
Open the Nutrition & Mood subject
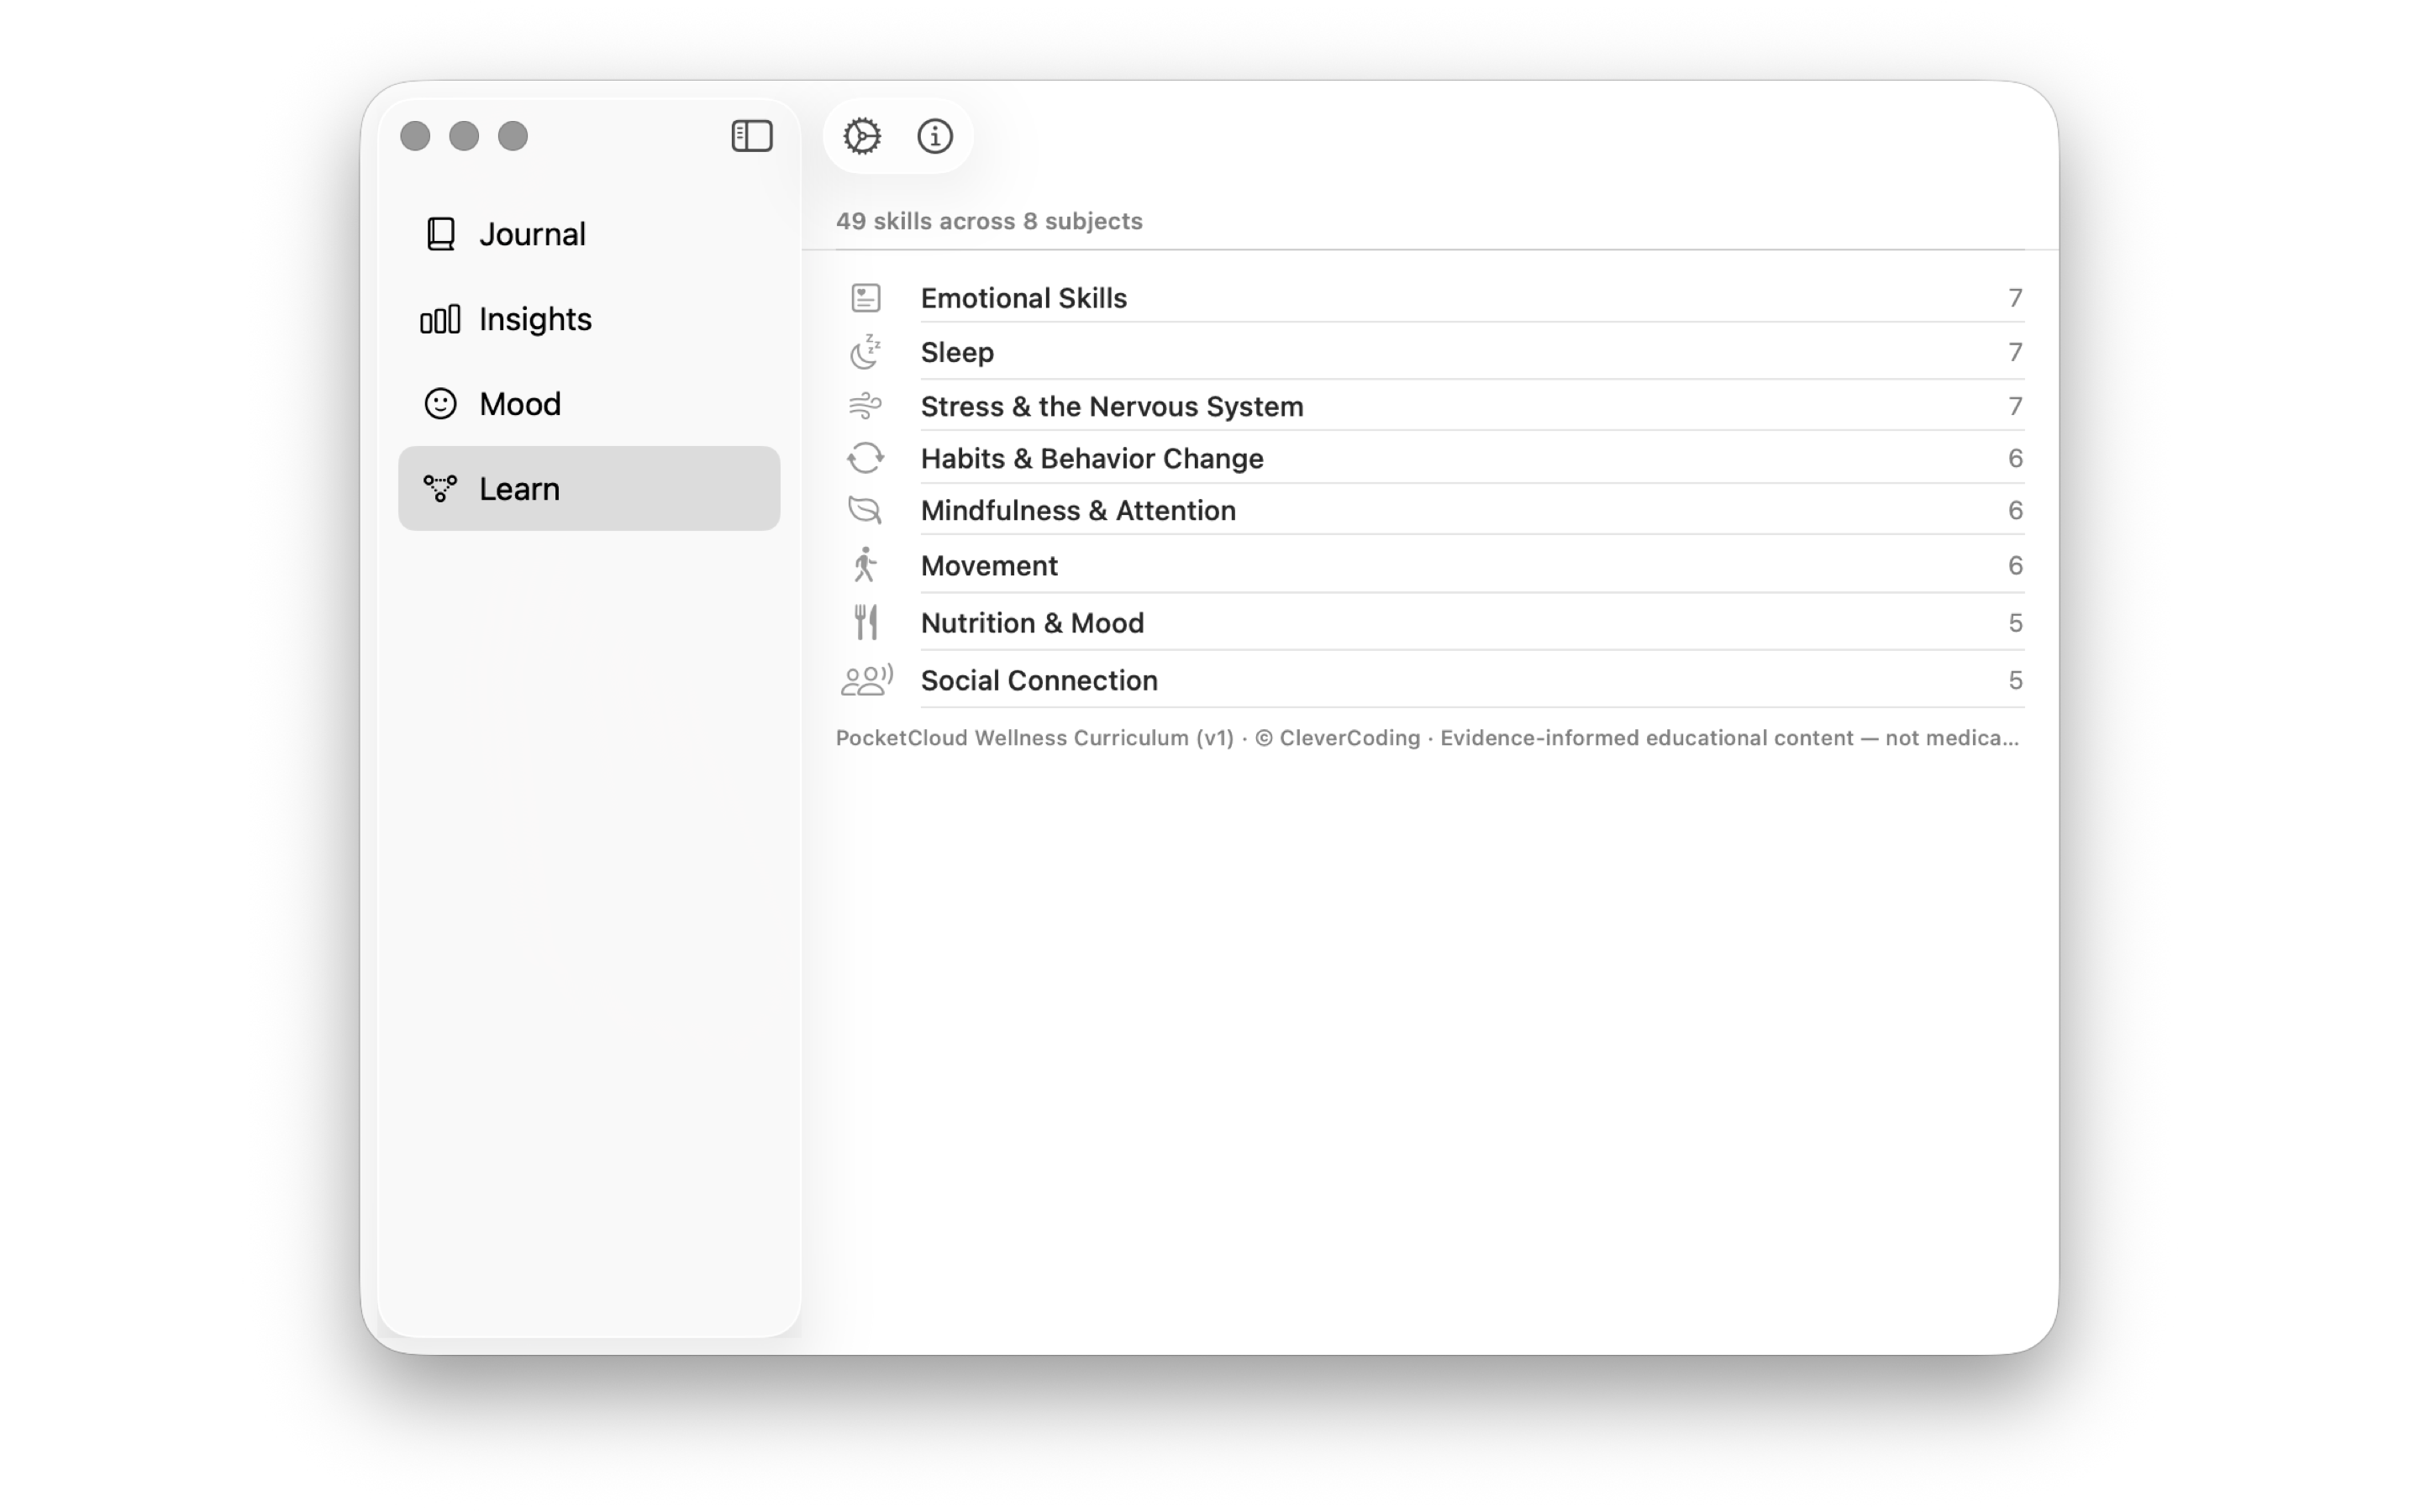pyautogui.click(x=1430, y=623)
